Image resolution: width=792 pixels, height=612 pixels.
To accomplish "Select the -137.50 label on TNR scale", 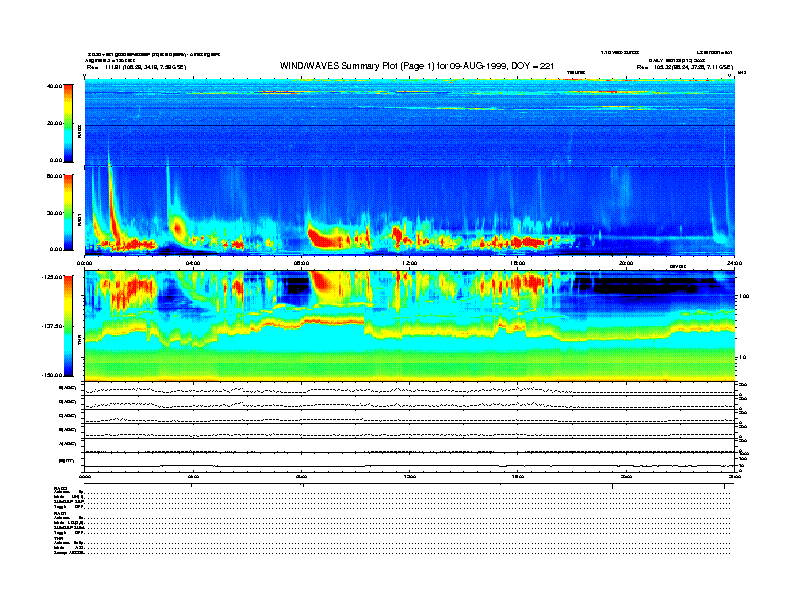I will pos(52,326).
